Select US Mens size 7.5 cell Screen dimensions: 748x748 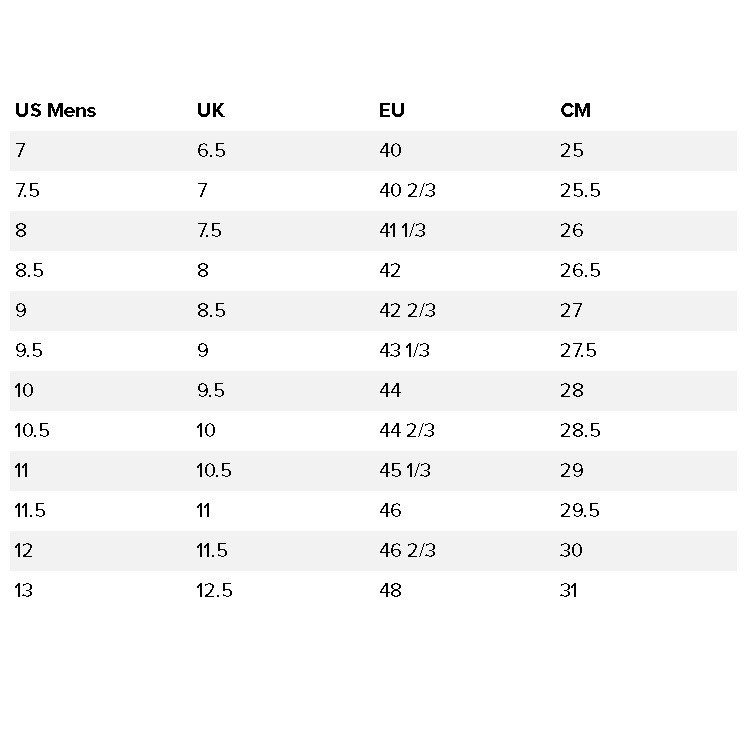(27, 190)
